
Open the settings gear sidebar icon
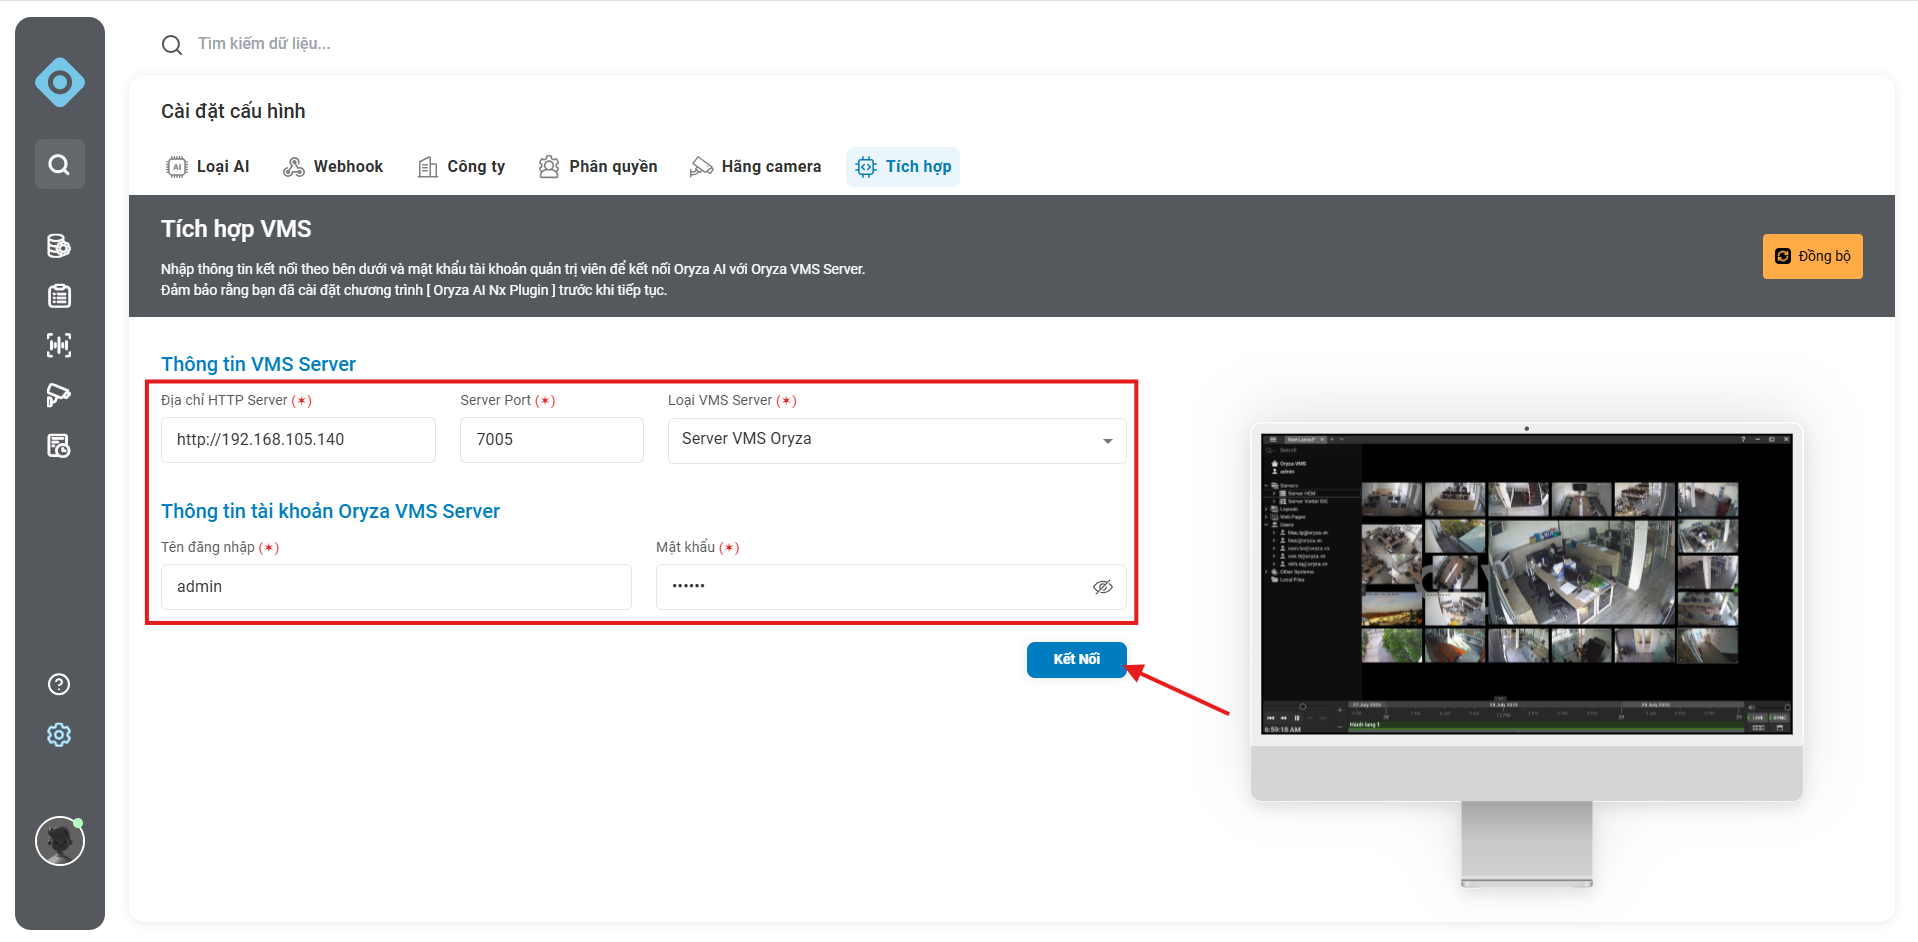click(x=59, y=735)
